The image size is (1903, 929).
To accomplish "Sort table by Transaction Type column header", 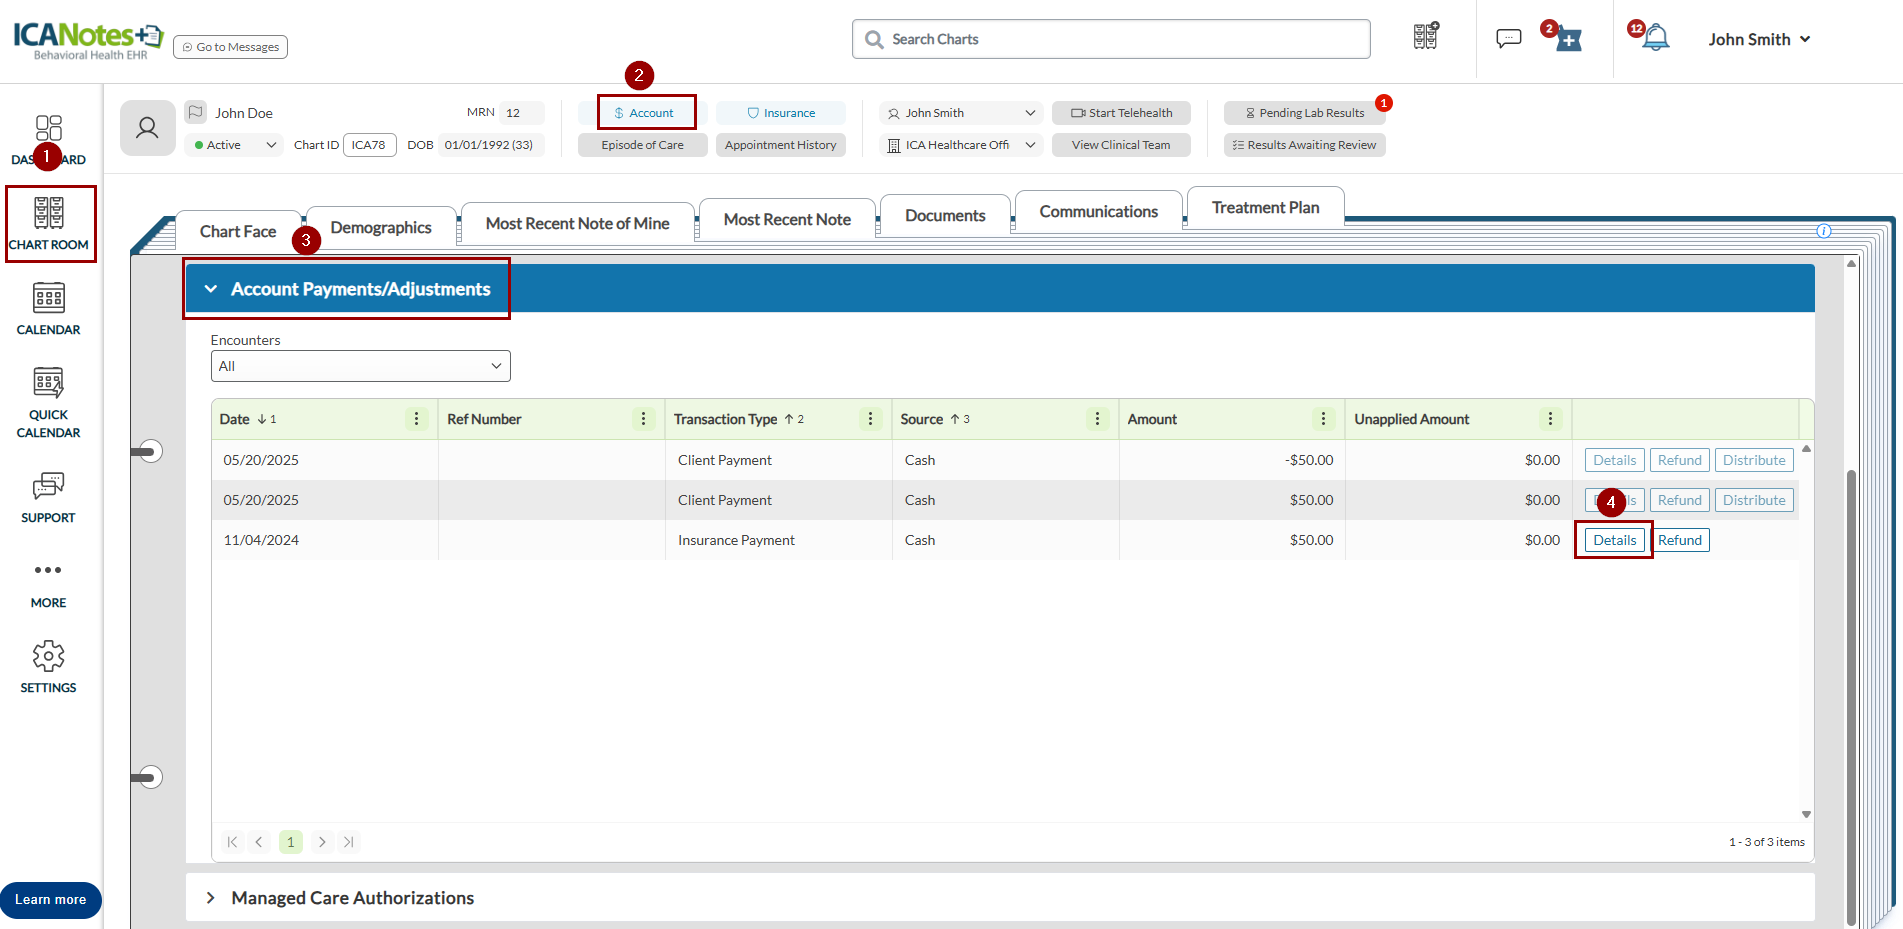I will click(x=725, y=419).
